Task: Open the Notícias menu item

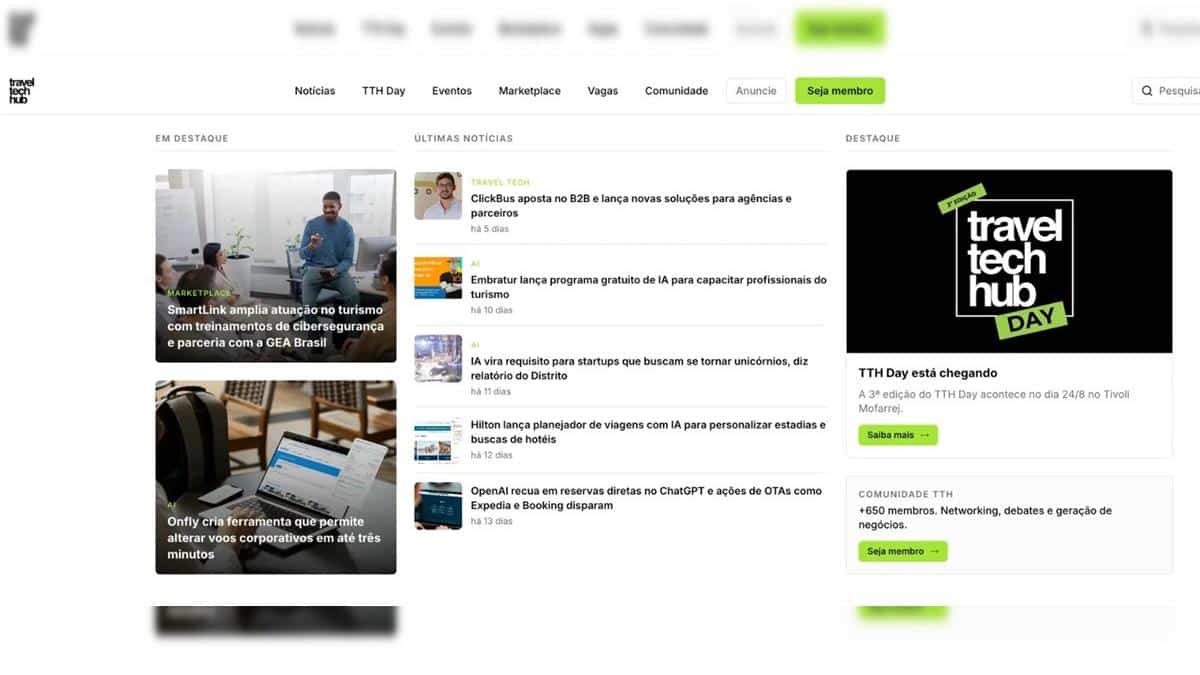Action: pos(315,91)
